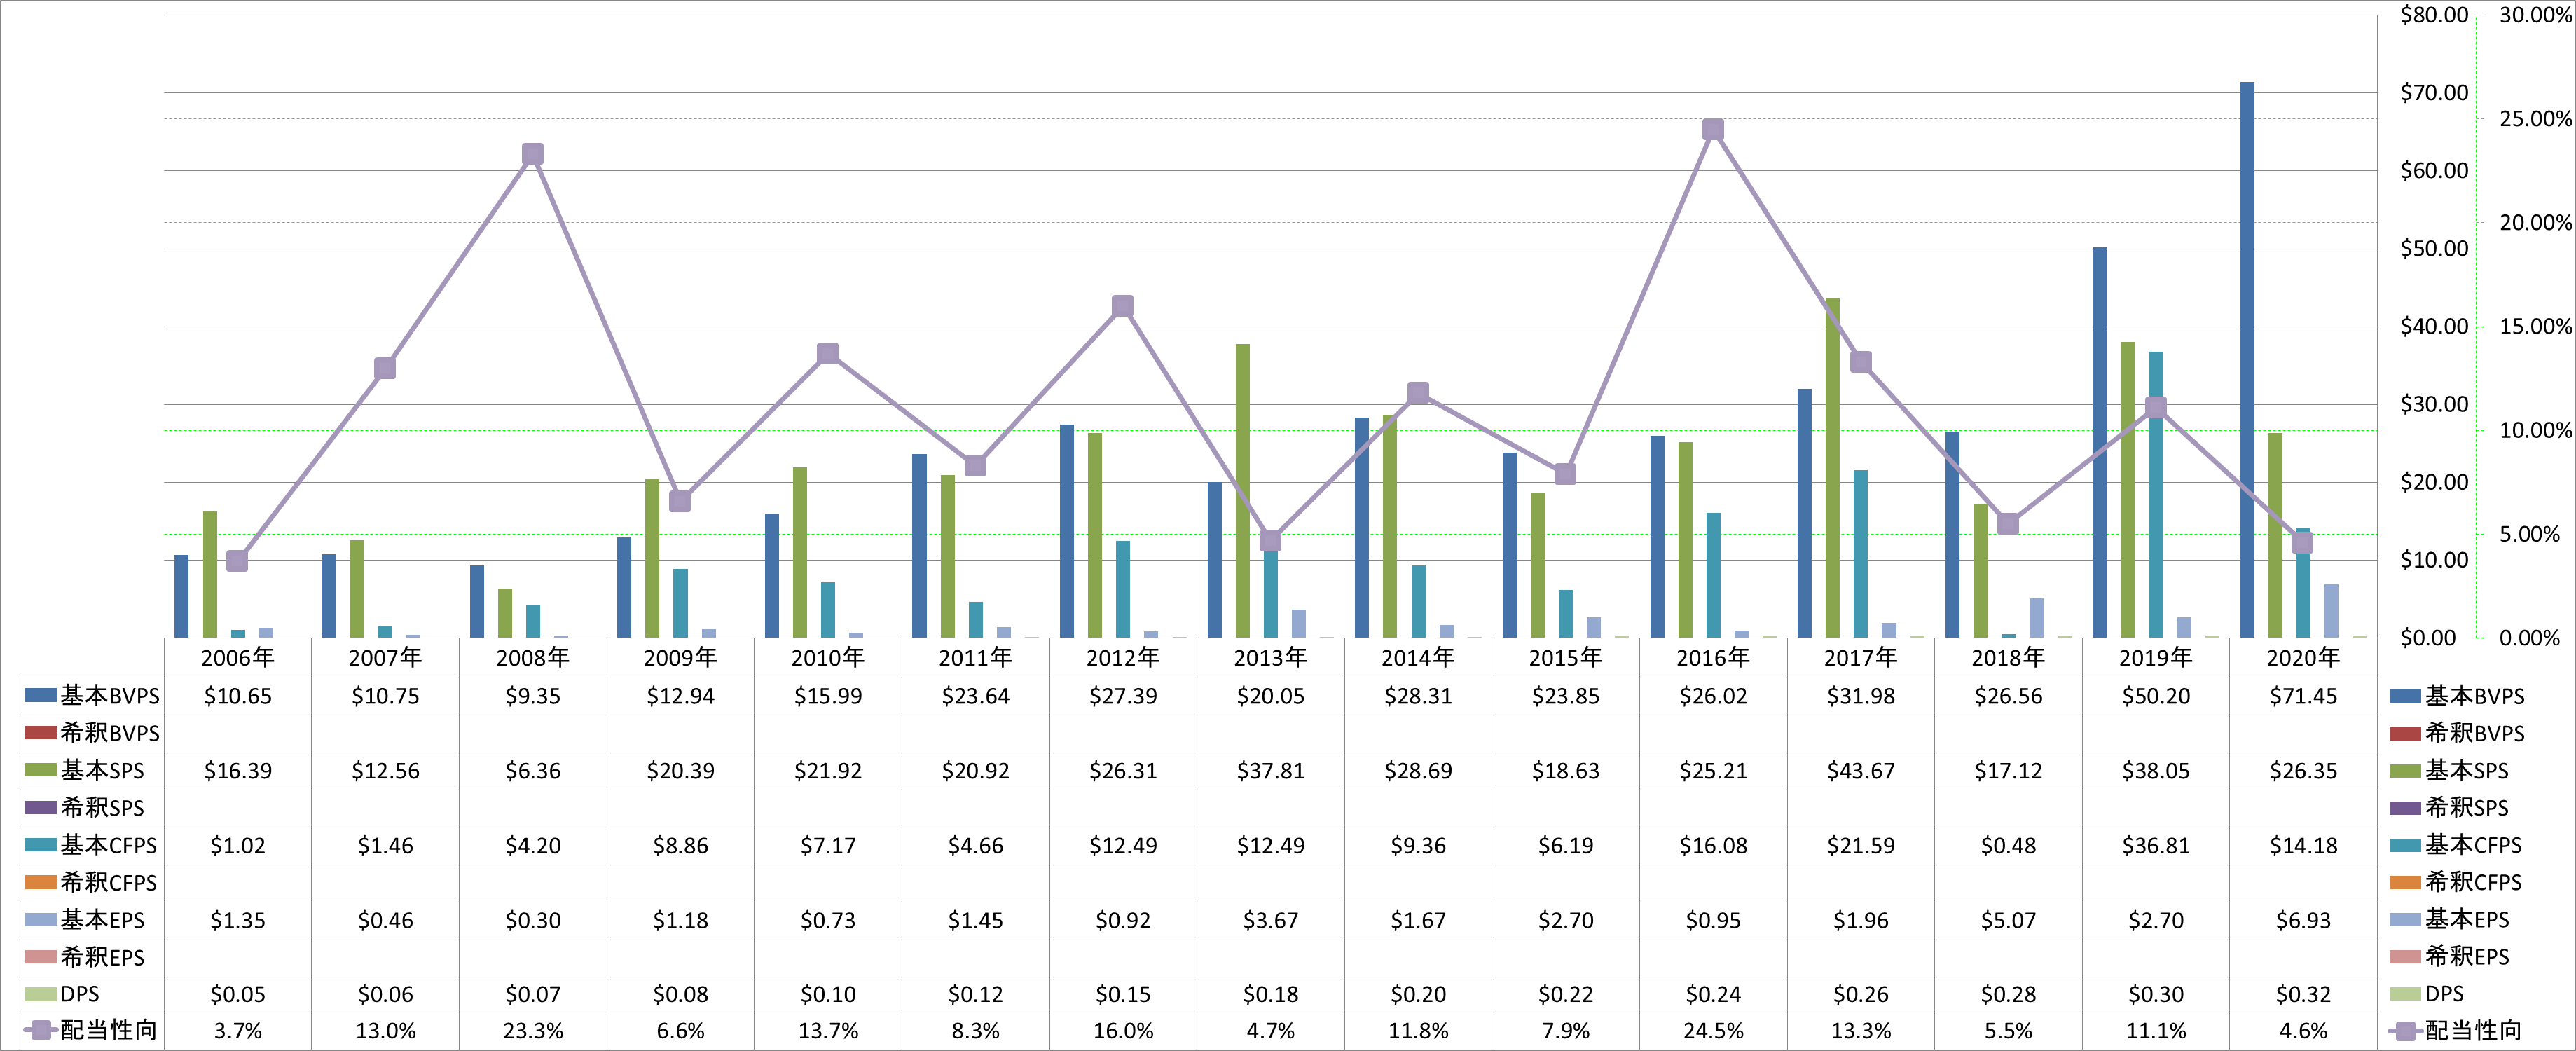The width and height of the screenshot is (2576, 1051).
Task: Click the 2006年 year column header
Action: click(x=237, y=658)
